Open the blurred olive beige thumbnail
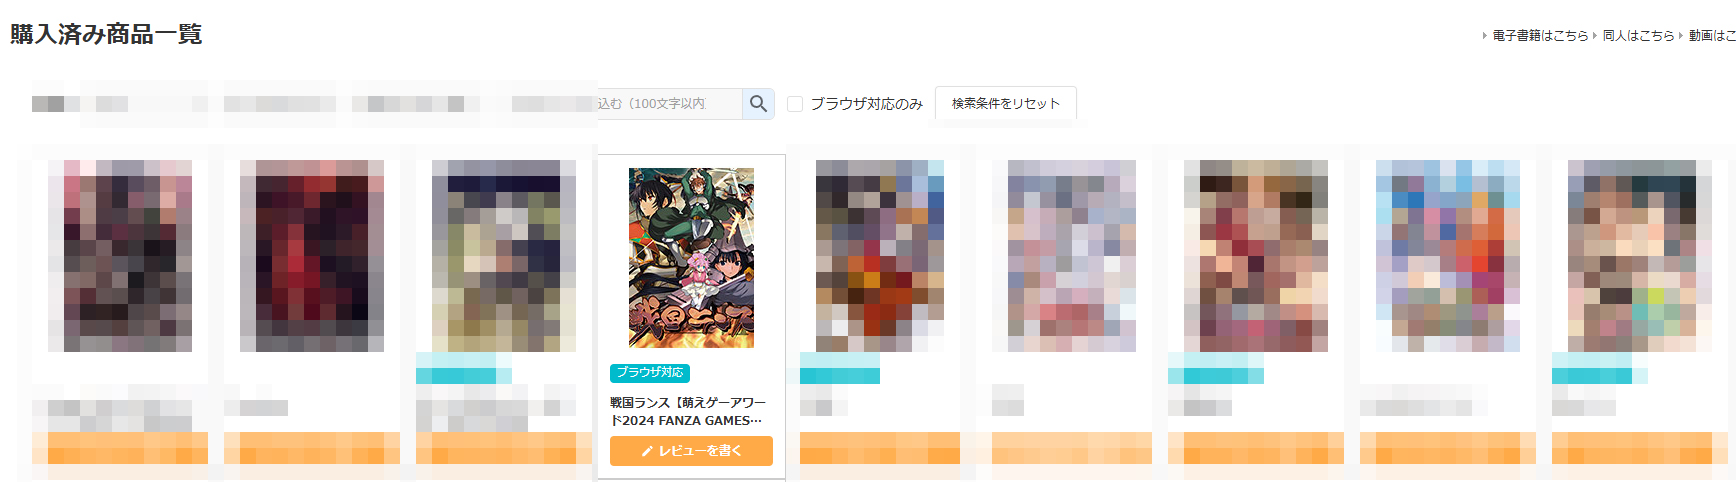Image resolution: width=1736 pixels, height=482 pixels. tap(504, 256)
